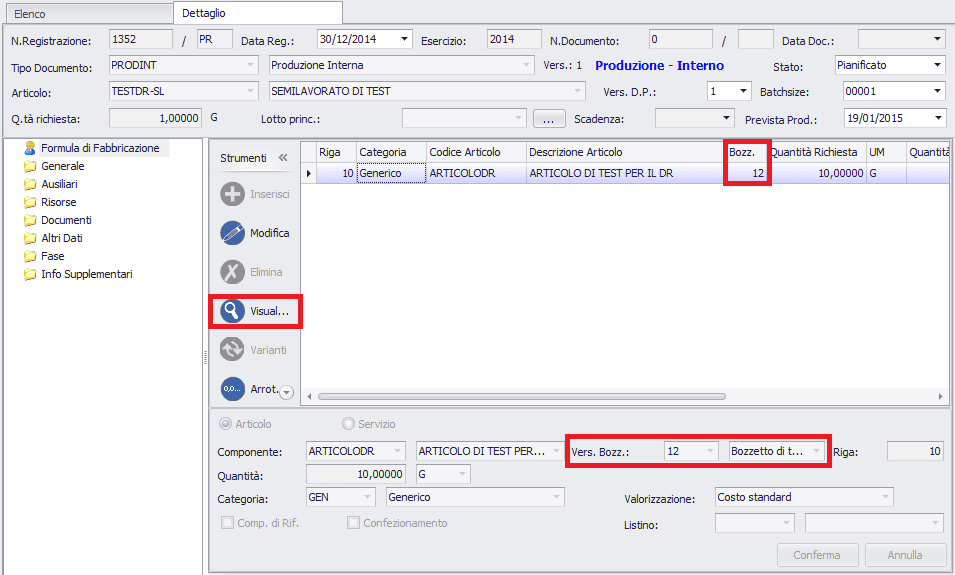Collapse the Strumenti panel with chevrons
955x575 pixels.
point(282,158)
